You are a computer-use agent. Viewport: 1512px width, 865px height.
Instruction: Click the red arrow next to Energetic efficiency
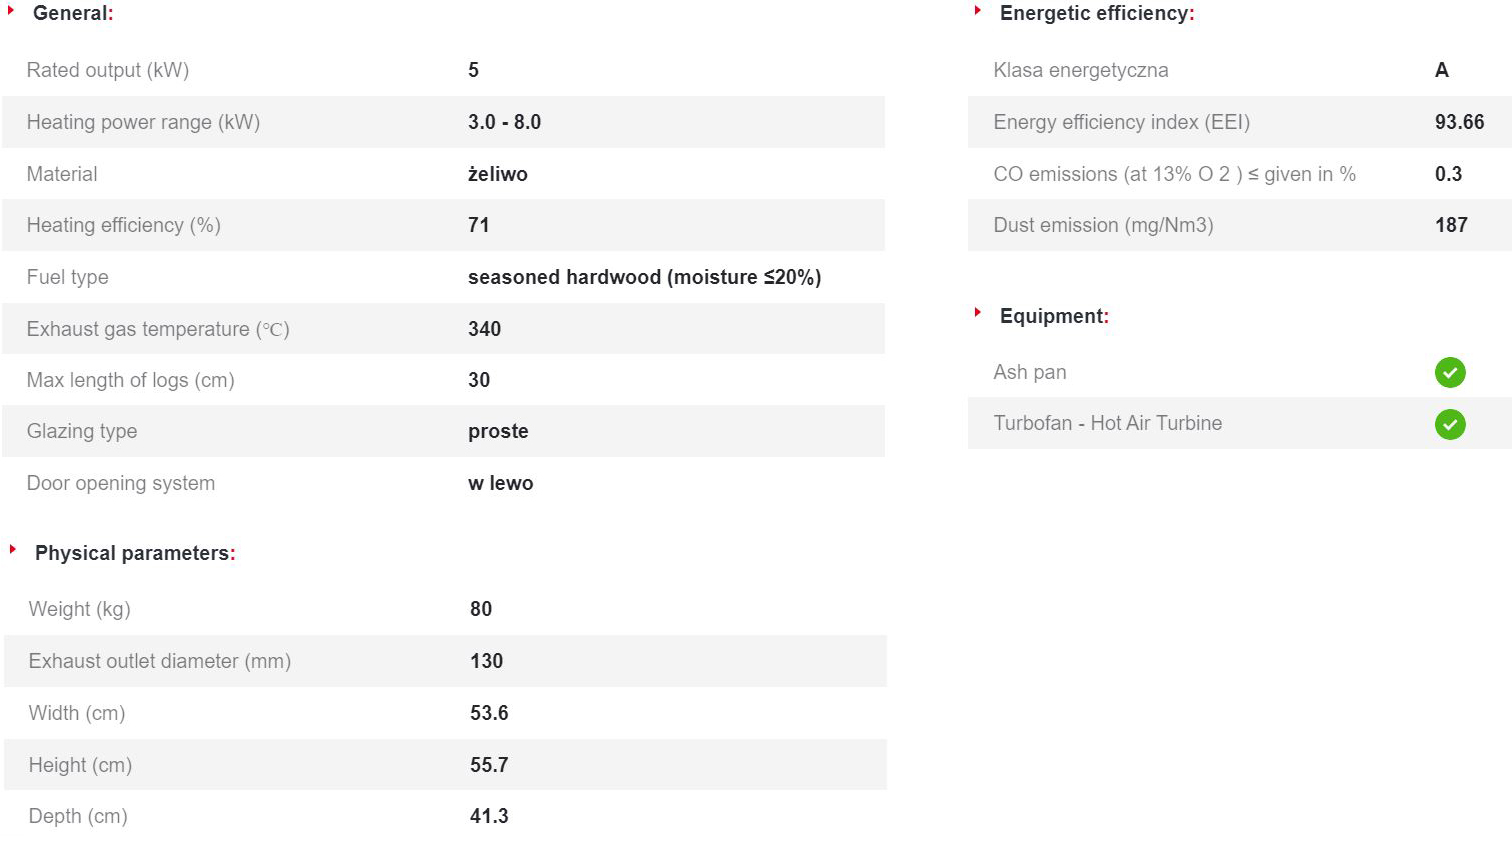click(x=978, y=10)
